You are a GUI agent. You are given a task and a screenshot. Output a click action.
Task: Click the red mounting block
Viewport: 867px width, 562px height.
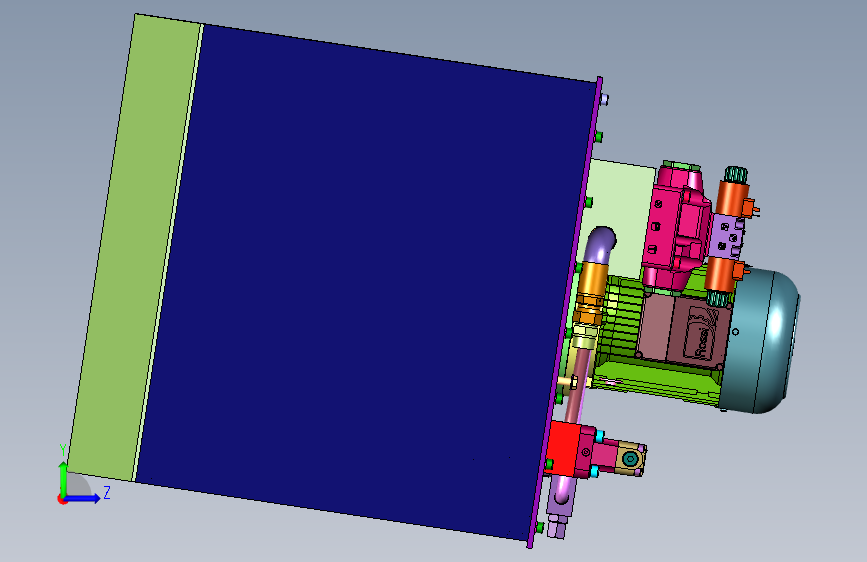point(563,448)
